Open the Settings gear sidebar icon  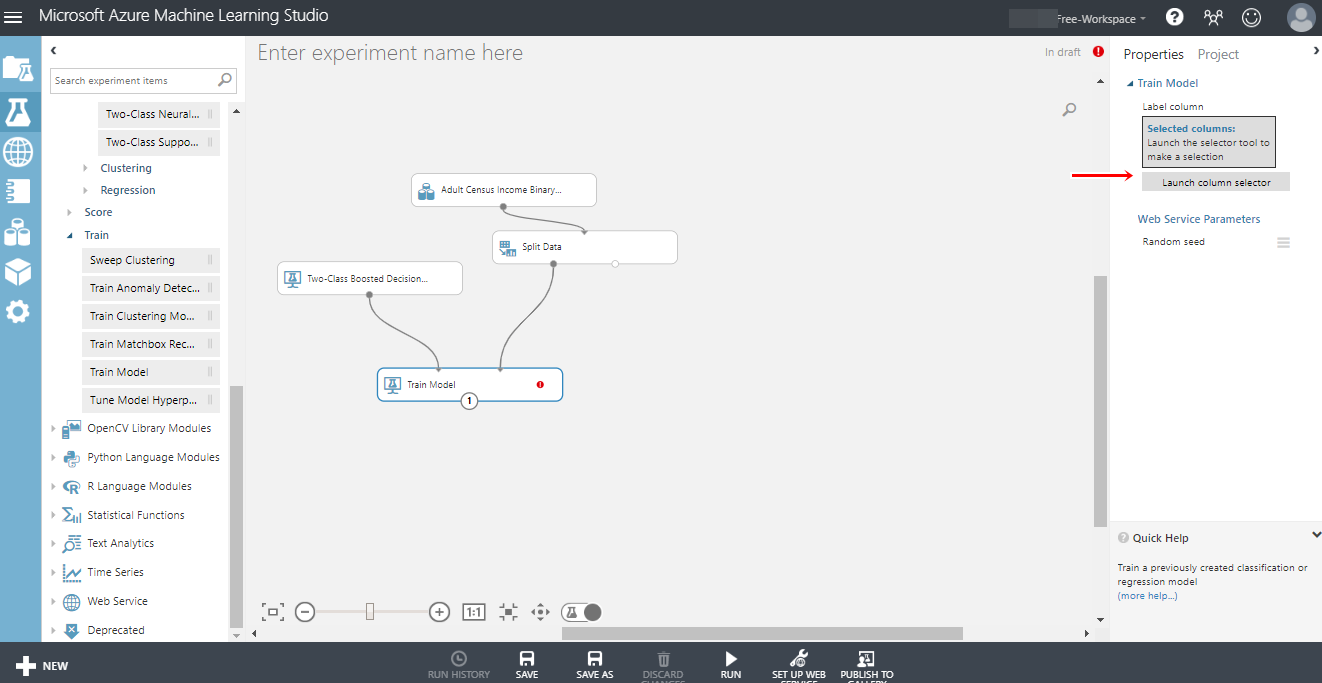click(x=18, y=312)
